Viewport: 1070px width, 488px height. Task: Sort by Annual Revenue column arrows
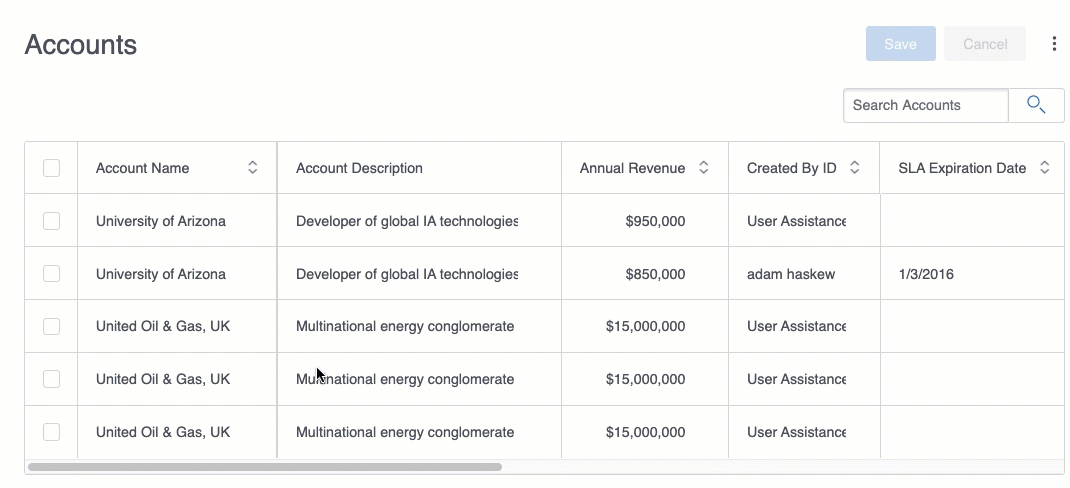pos(704,168)
